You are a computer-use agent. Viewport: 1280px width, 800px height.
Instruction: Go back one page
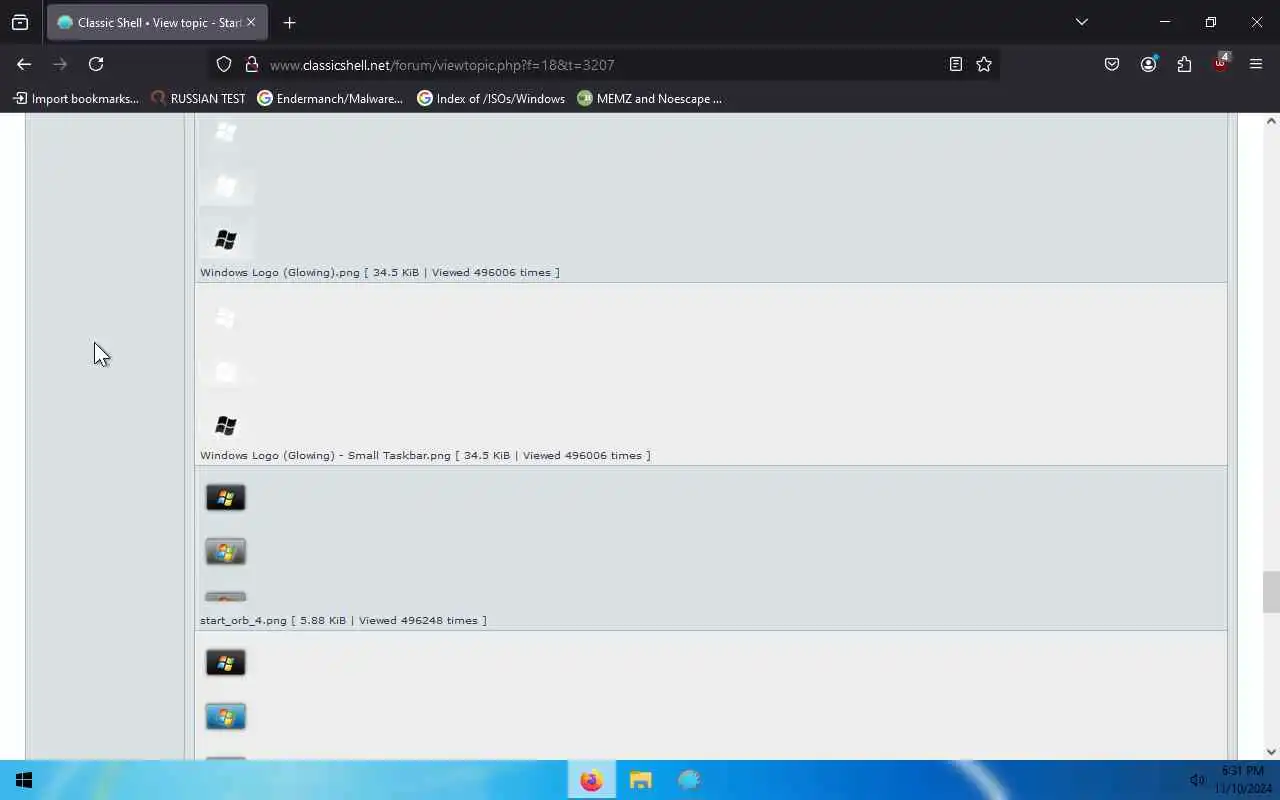pos(24,64)
